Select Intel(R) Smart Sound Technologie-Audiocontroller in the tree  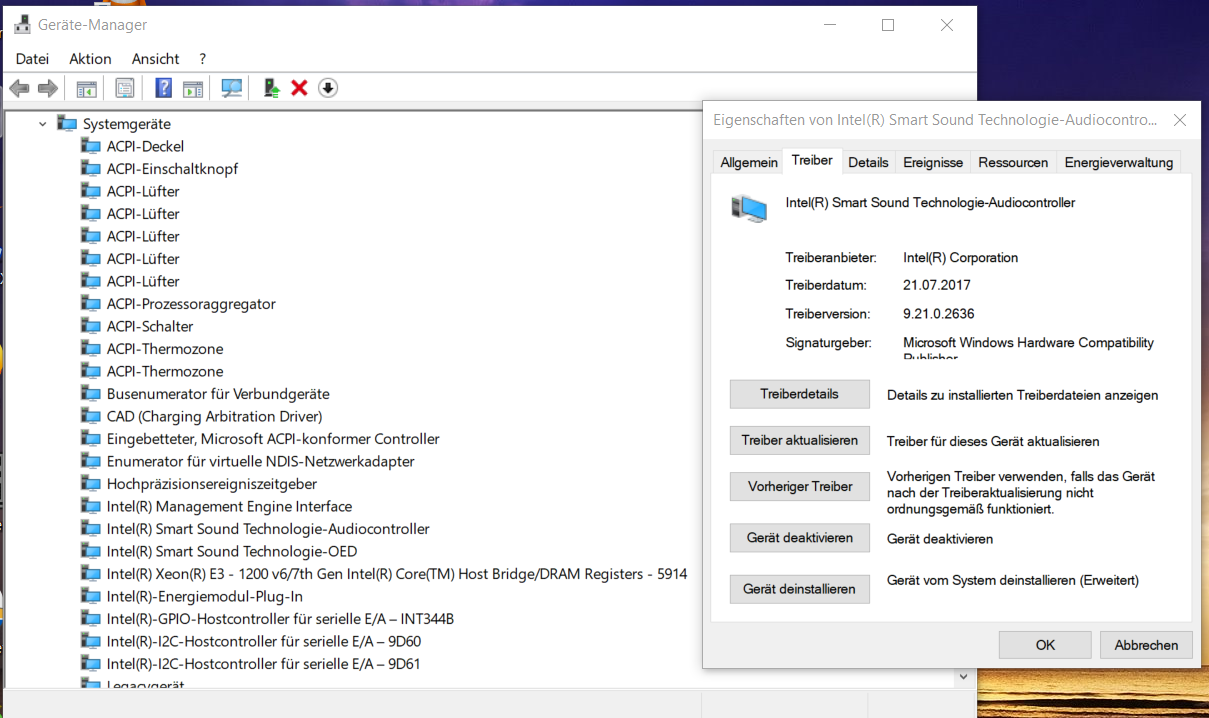(x=268, y=529)
